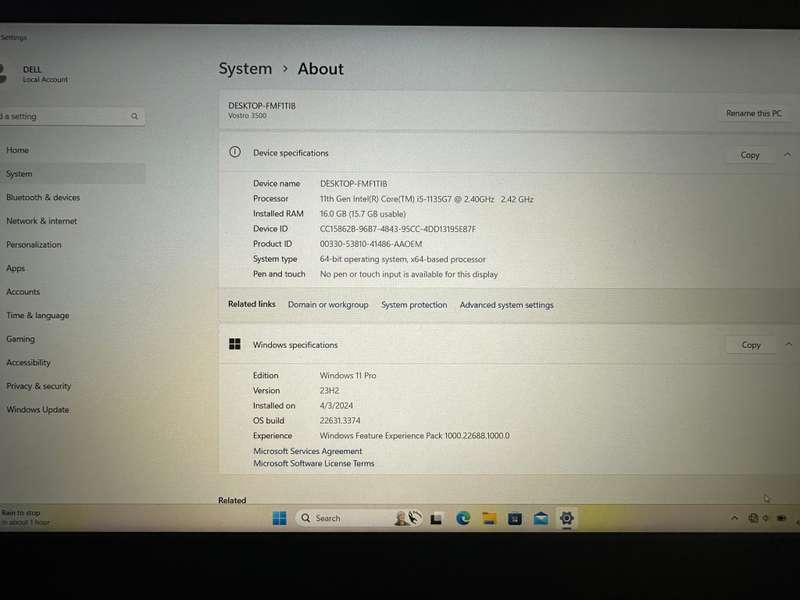Open Personalization settings

34,244
